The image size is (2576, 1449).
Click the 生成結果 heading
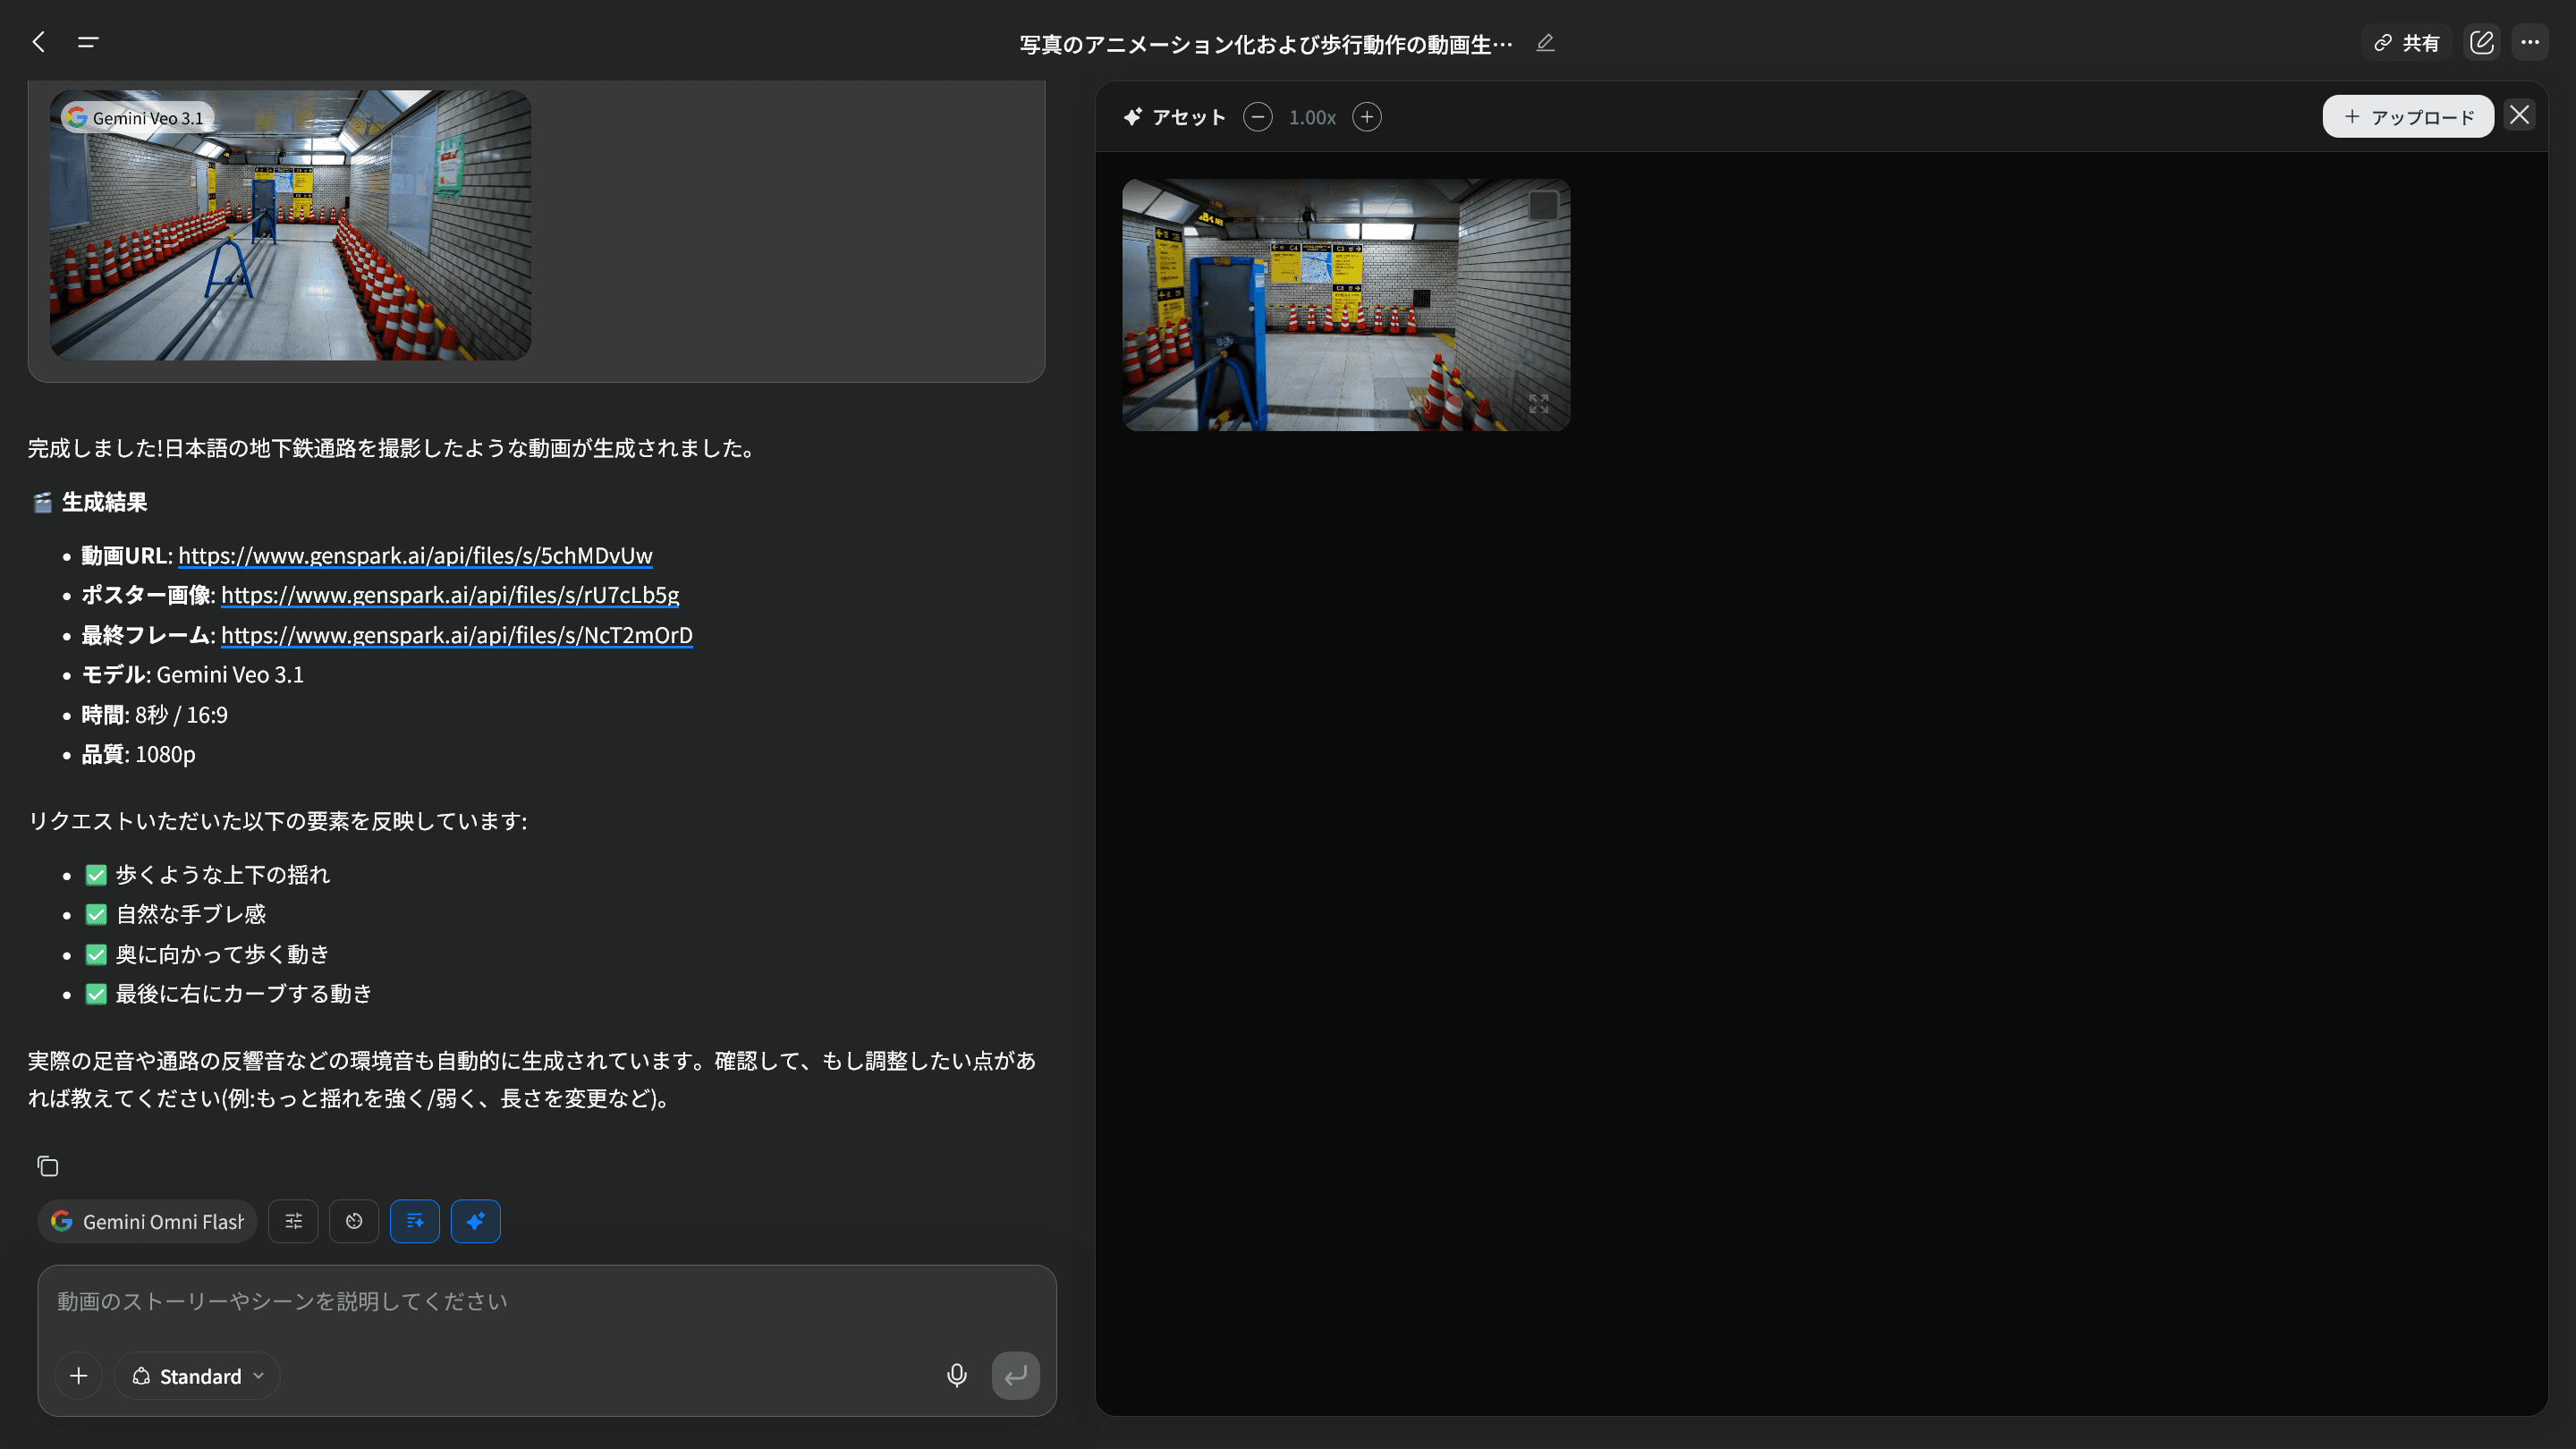(104, 502)
